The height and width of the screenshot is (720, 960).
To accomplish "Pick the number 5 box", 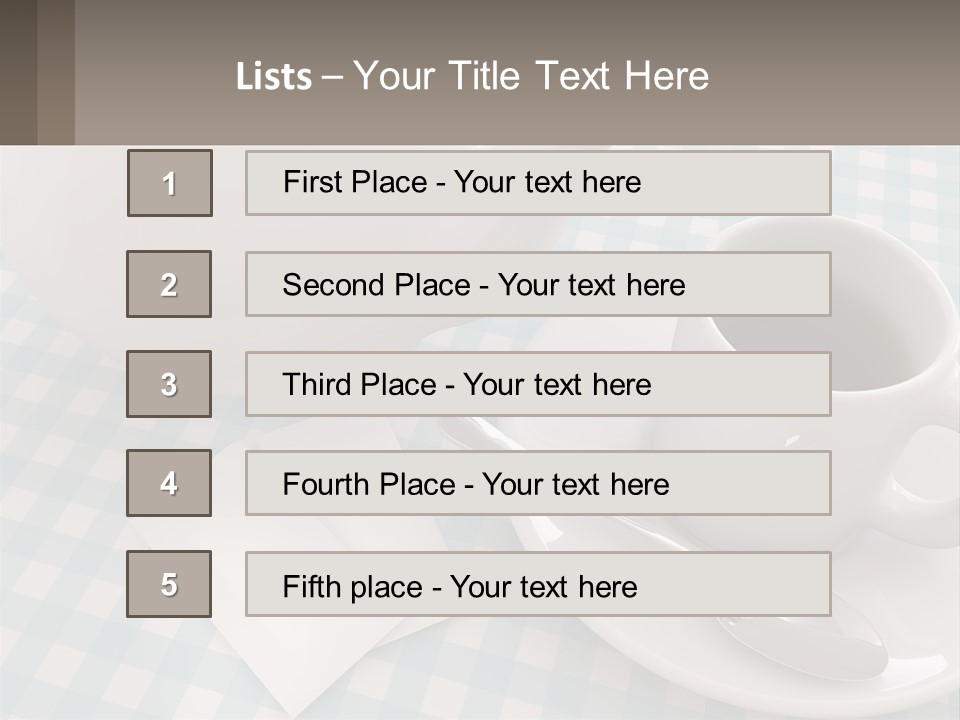I will tap(169, 584).
